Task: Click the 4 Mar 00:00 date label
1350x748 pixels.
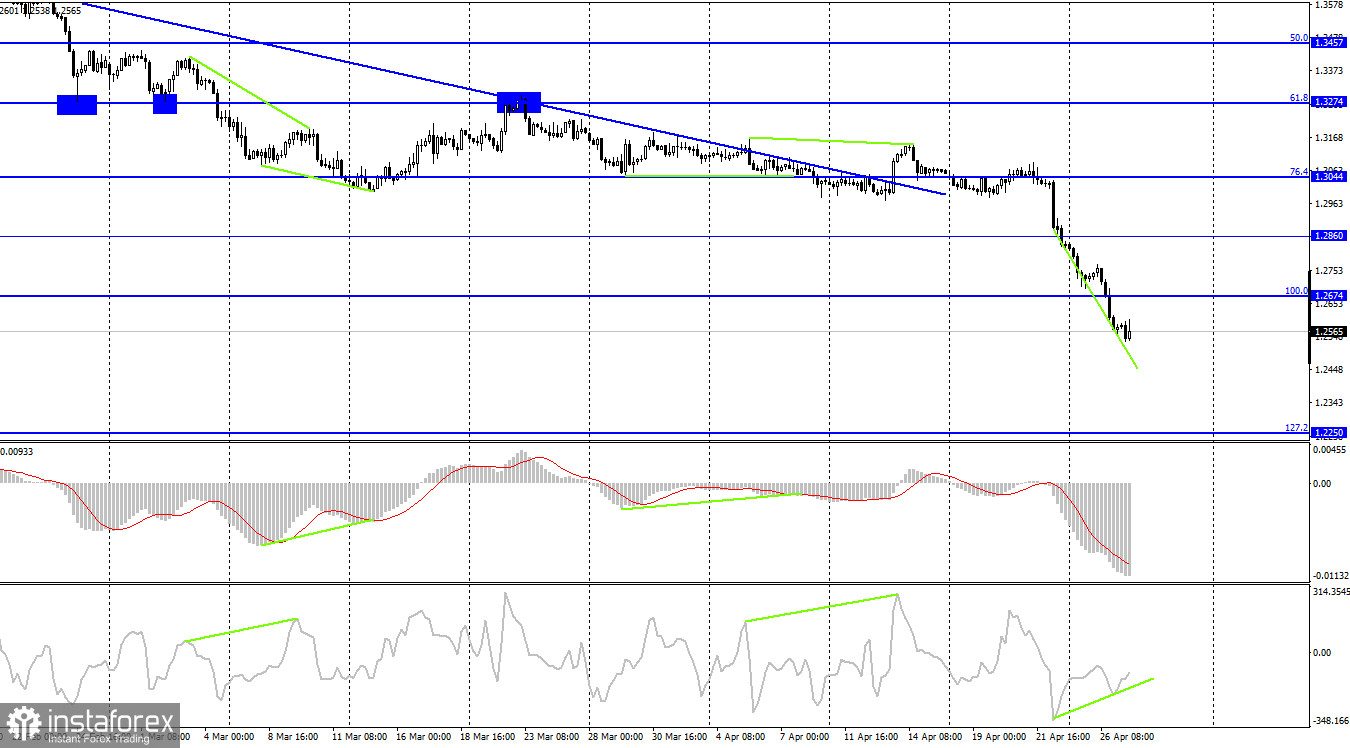Action: (228, 736)
